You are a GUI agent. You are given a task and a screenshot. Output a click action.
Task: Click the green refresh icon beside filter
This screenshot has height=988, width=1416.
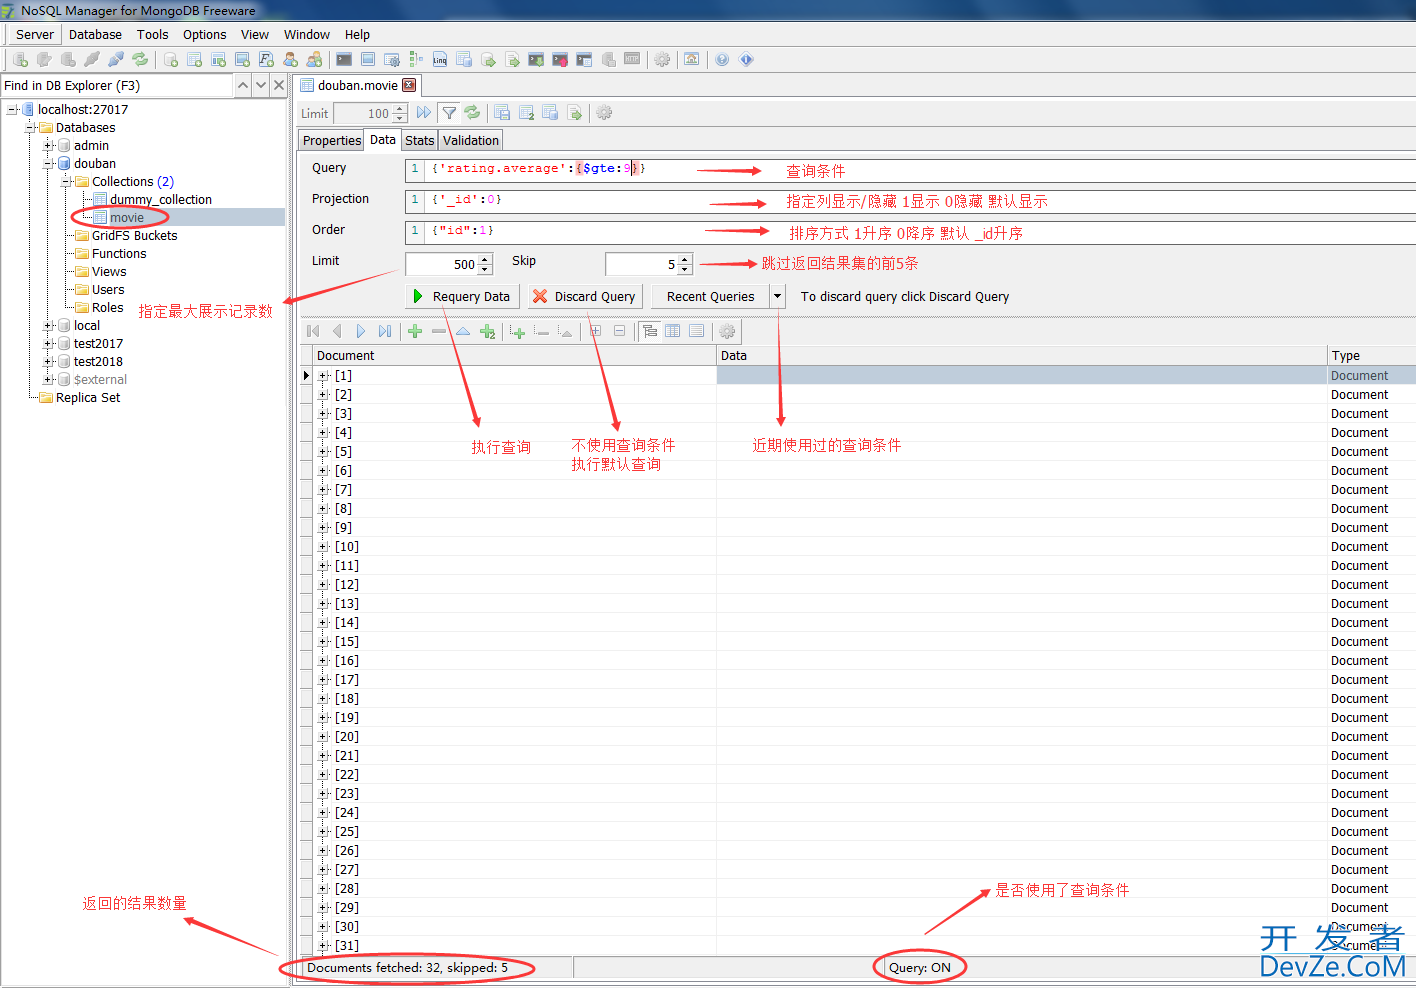[472, 113]
